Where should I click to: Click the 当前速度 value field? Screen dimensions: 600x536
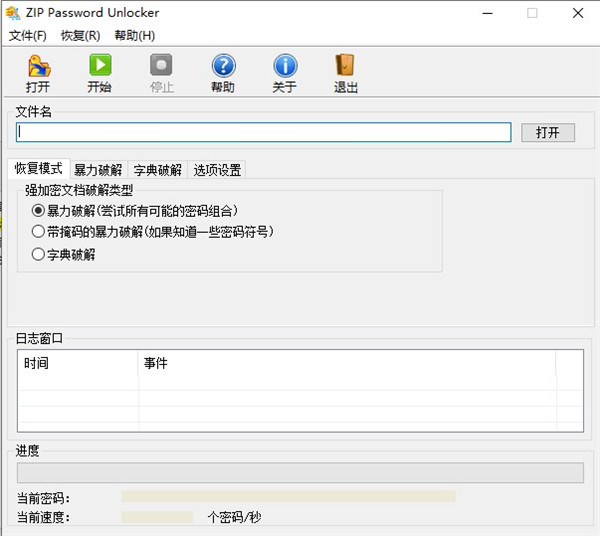click(157, 517)
